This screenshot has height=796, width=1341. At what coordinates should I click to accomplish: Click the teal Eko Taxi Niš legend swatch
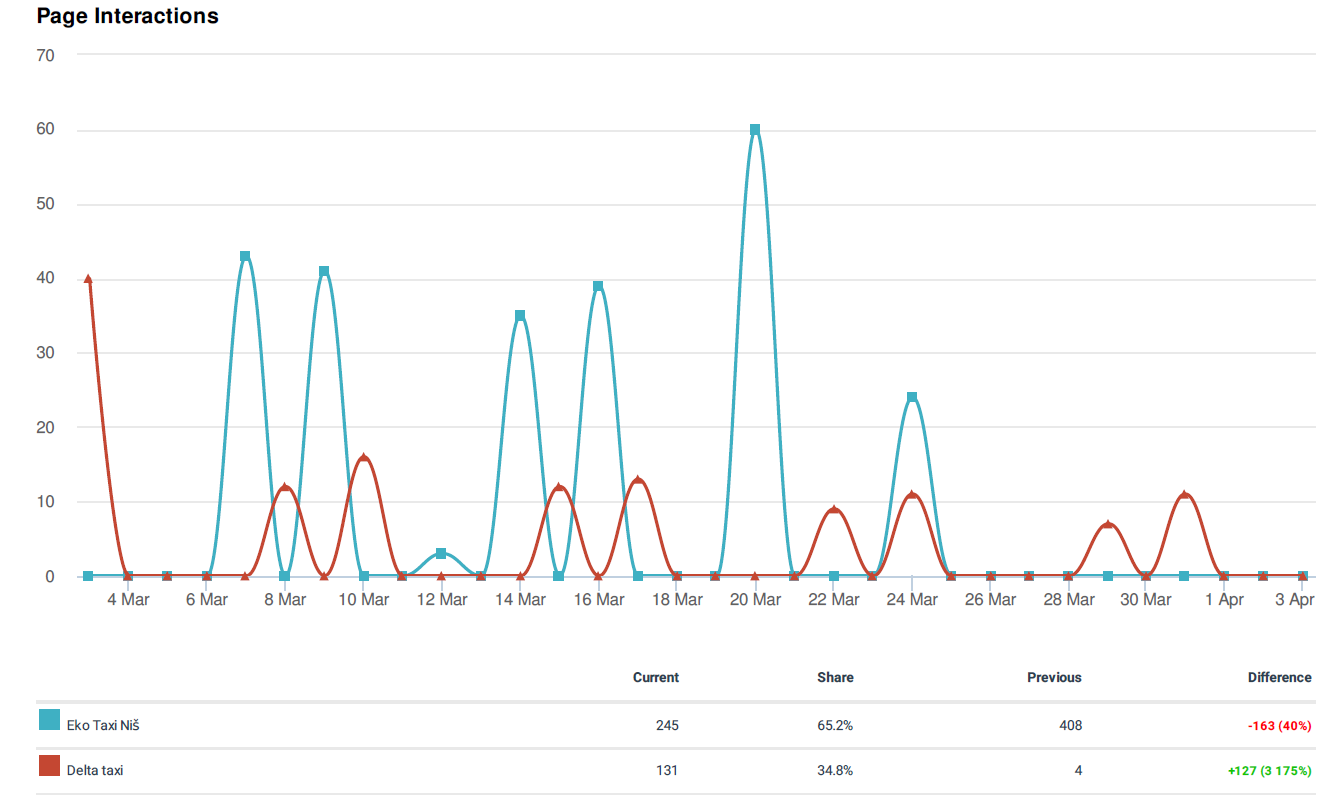(49, 719)
